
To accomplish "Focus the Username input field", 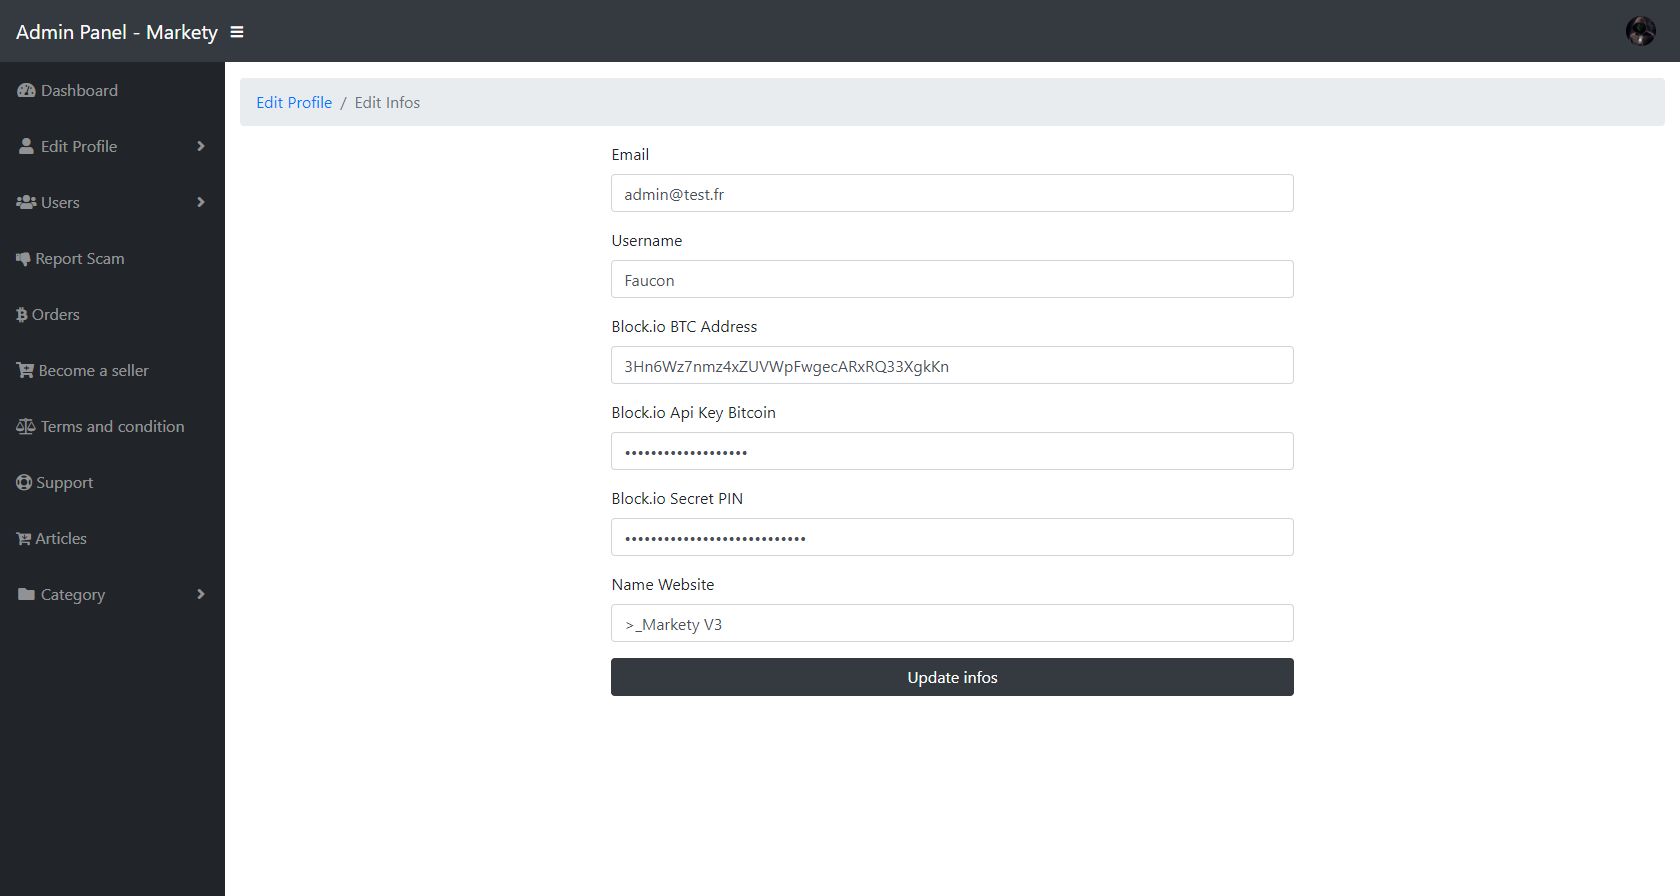I will pos(952,279).
